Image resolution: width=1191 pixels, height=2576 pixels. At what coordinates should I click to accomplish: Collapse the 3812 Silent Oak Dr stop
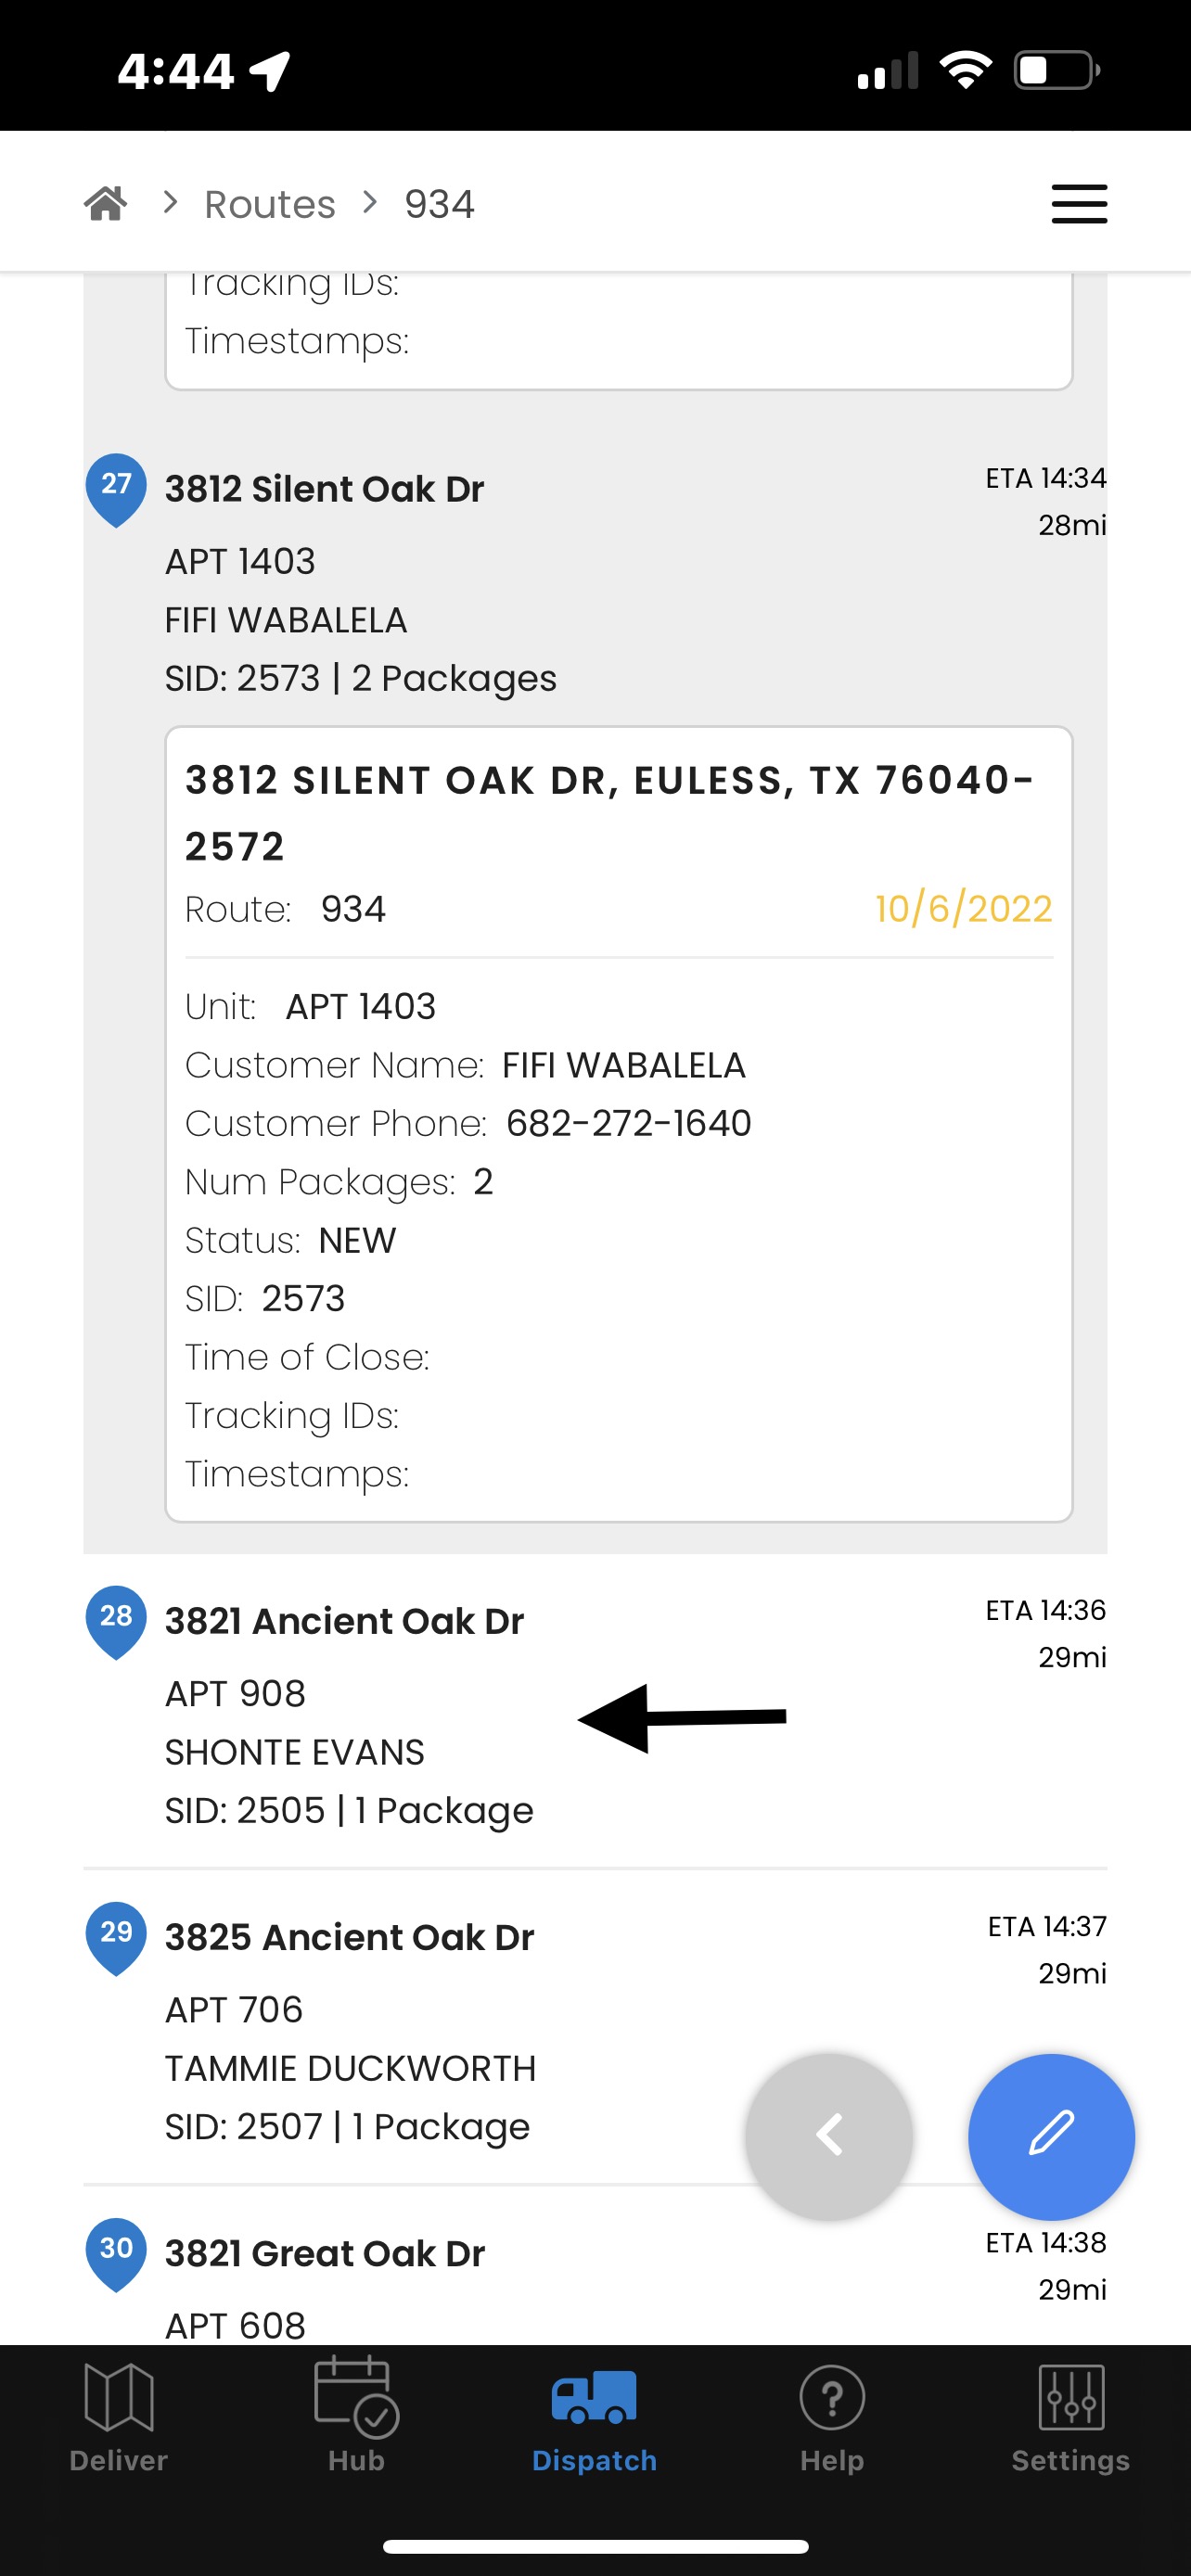coord(595,580)
